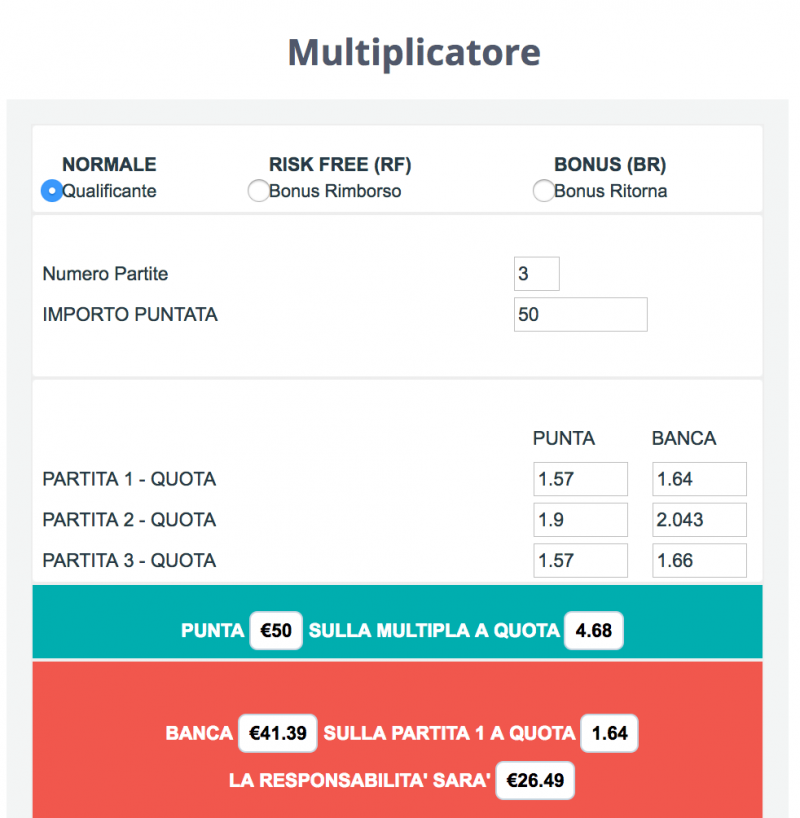Click the €50 stake badge in teal bar

pos(276,631)
